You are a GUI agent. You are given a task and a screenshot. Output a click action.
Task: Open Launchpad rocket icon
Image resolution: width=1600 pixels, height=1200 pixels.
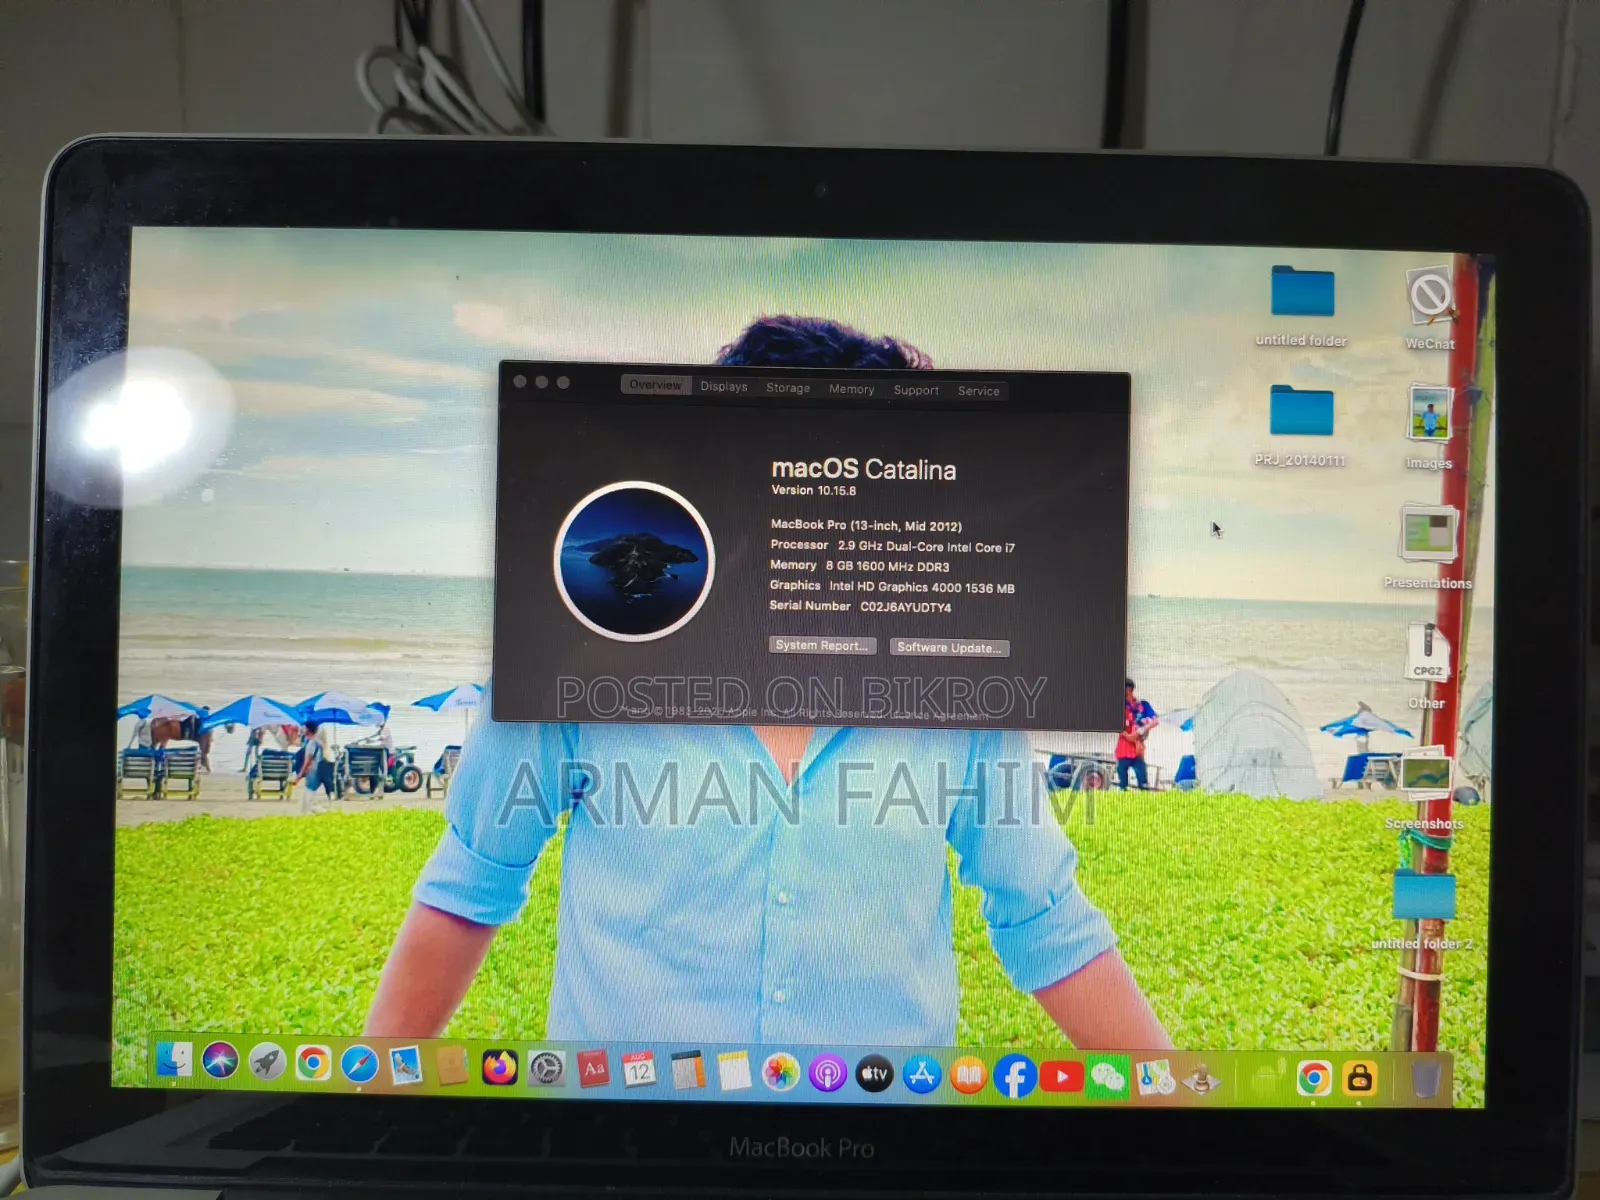(x=267, y=1062)
